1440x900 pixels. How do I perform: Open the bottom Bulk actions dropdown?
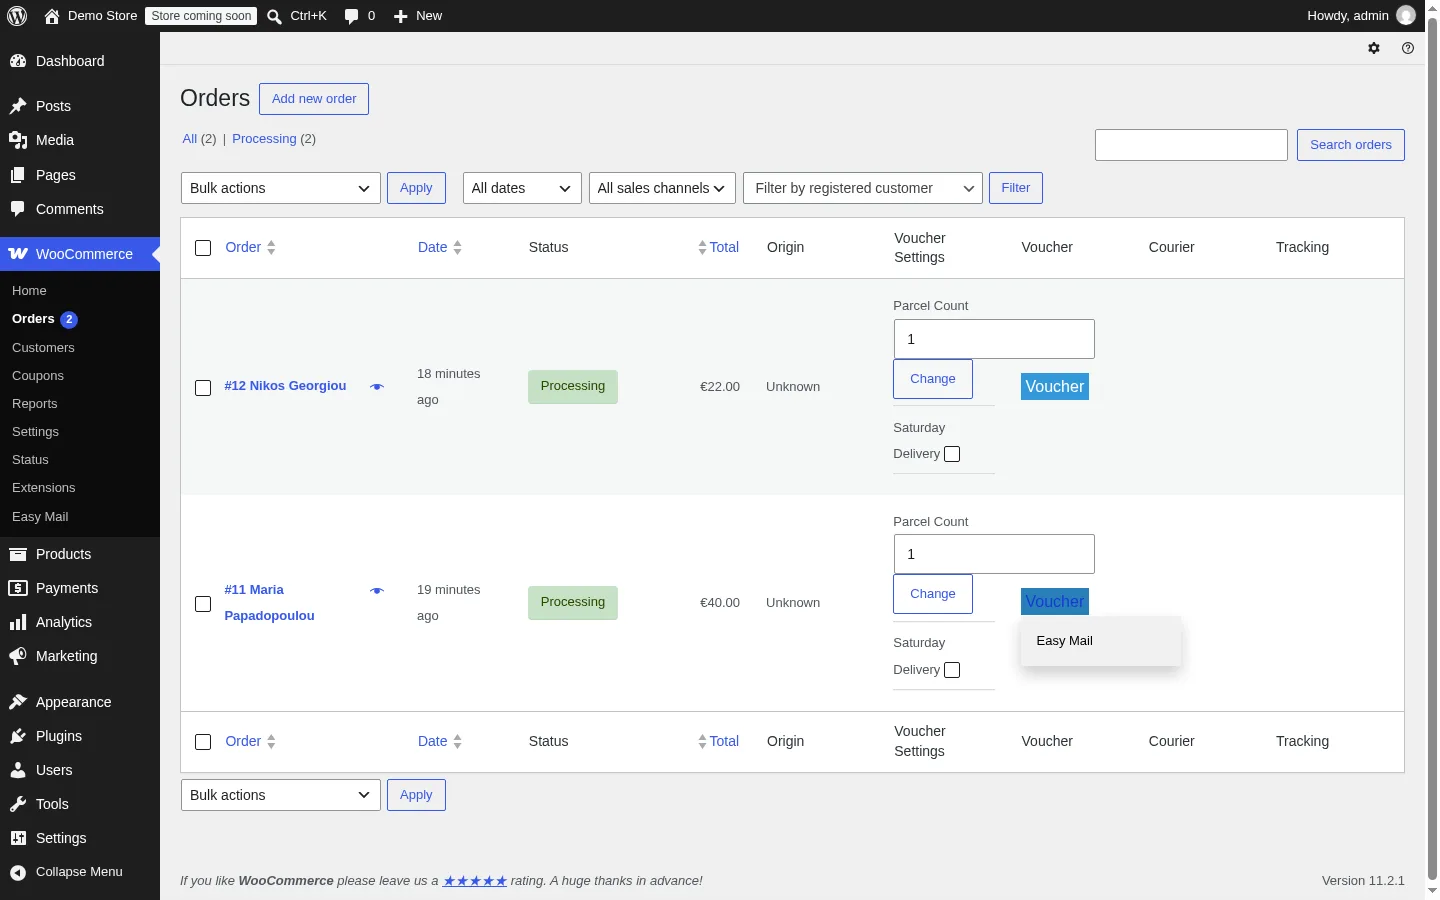(281, 795)
